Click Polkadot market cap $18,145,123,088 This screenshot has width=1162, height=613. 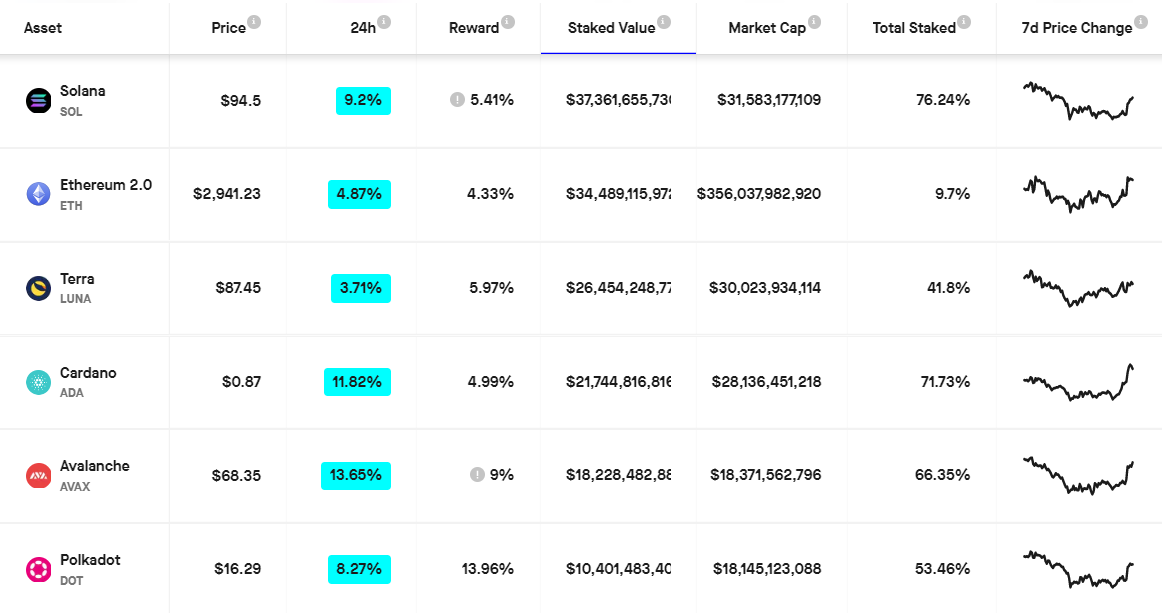pyautogui.click(x=768, y=569)
